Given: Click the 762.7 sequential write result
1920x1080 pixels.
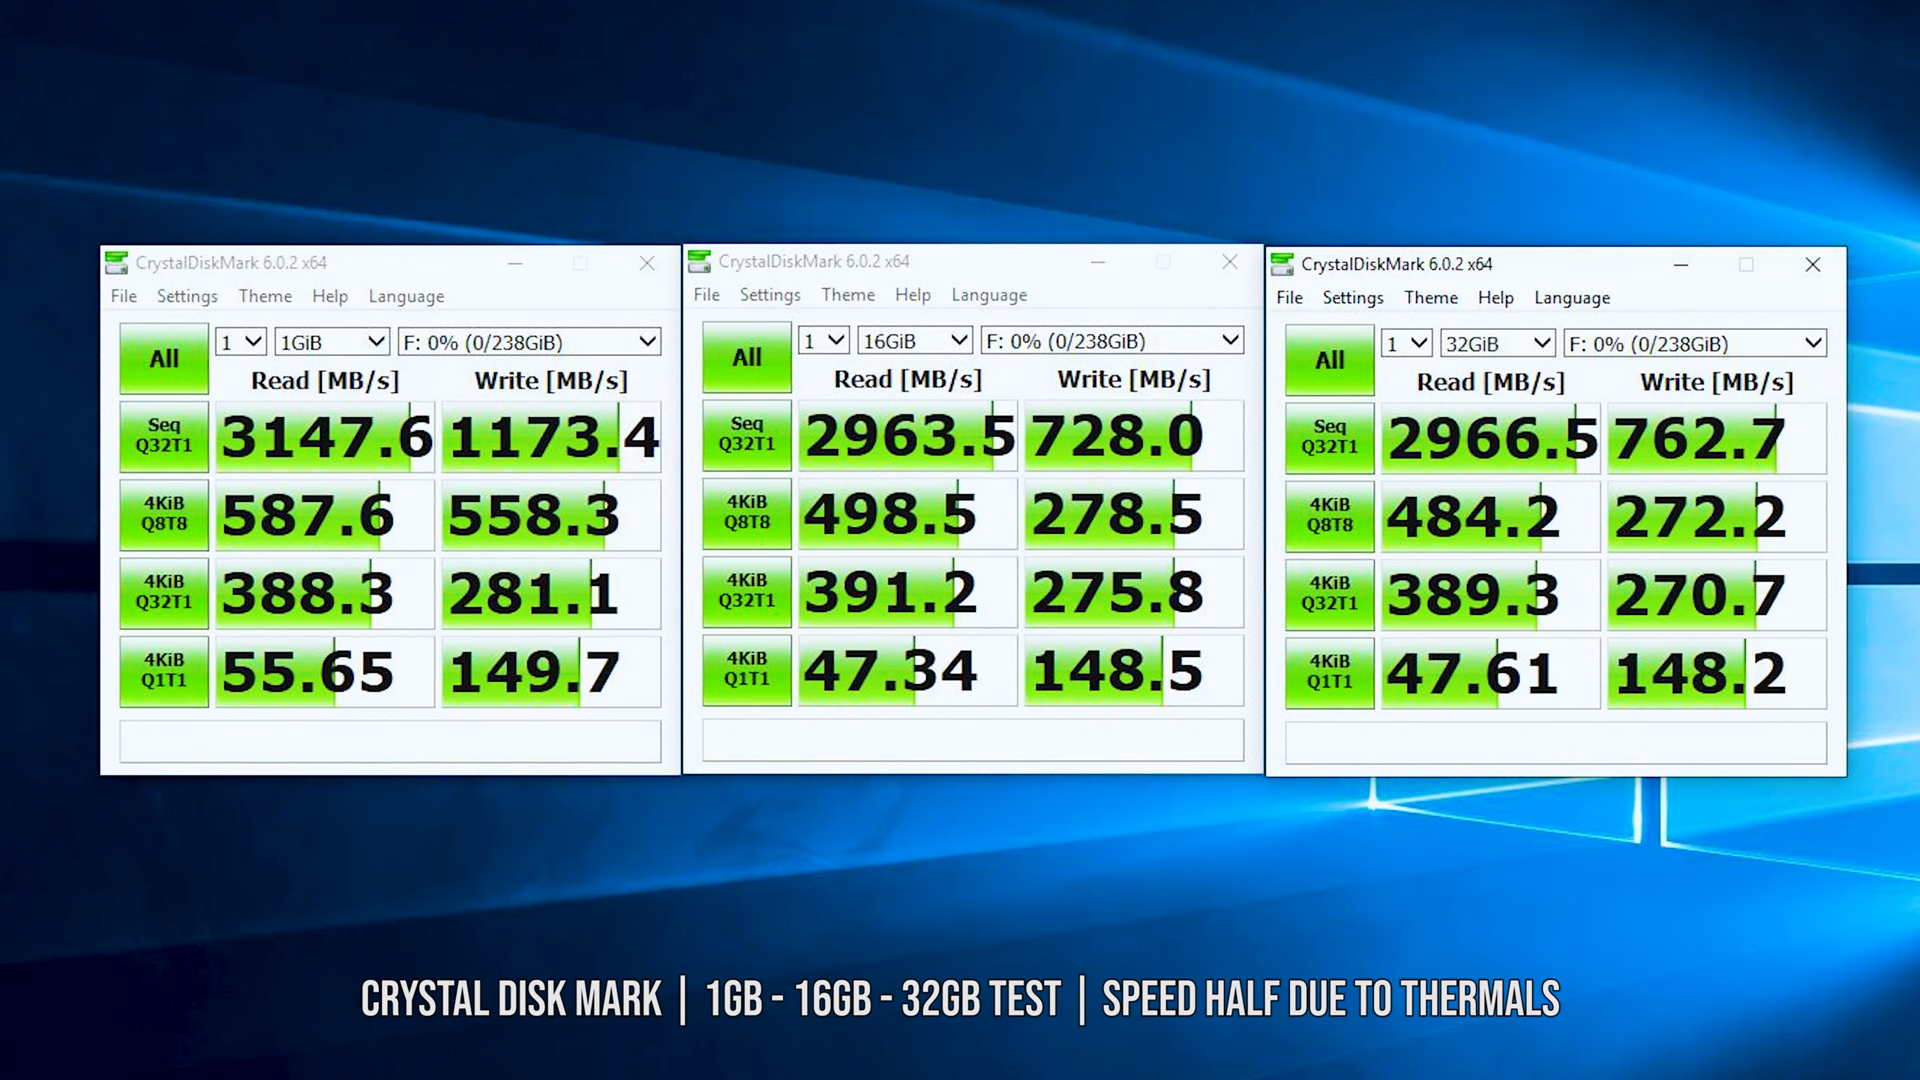Looking at the screenshot, I should click(1717, 439).
